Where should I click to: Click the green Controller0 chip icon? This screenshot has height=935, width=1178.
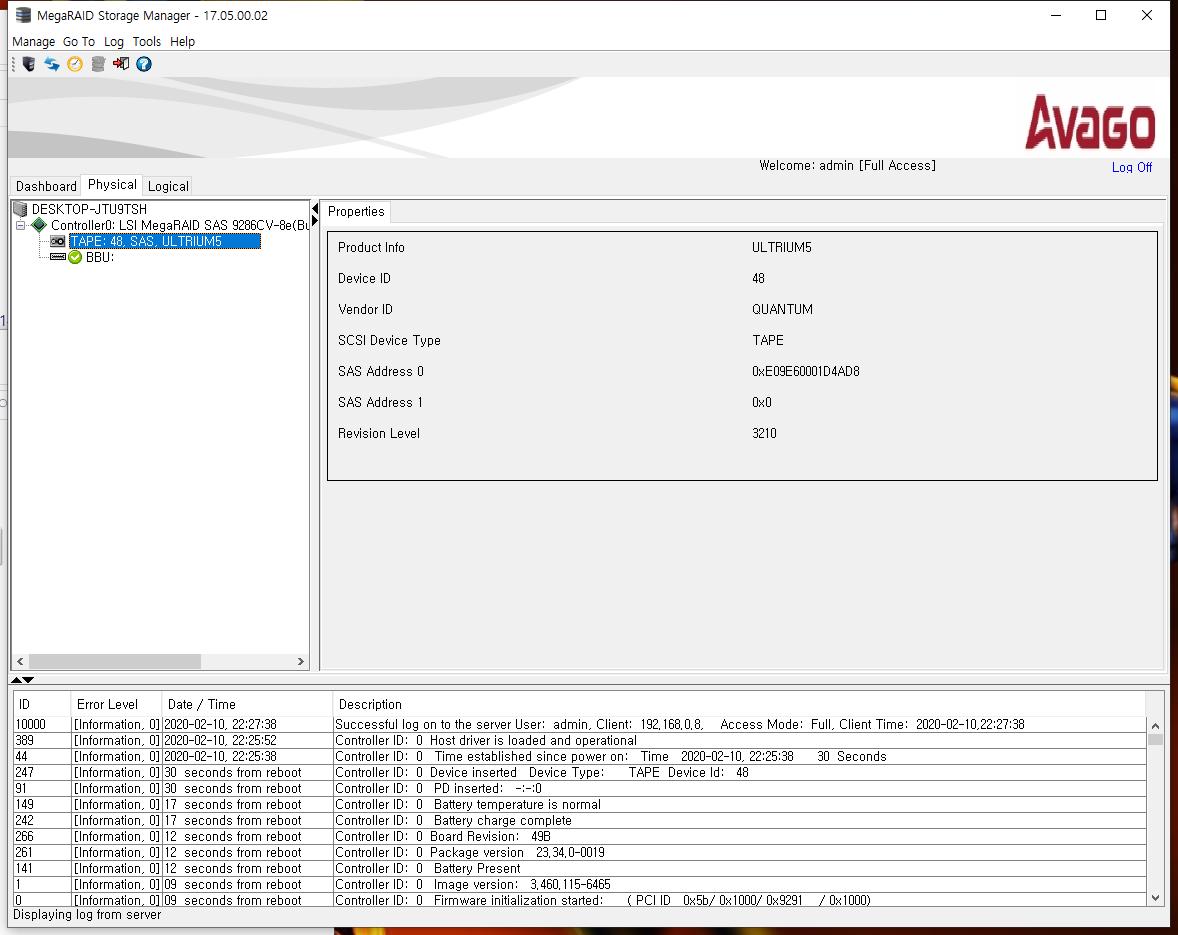point(39,225)
